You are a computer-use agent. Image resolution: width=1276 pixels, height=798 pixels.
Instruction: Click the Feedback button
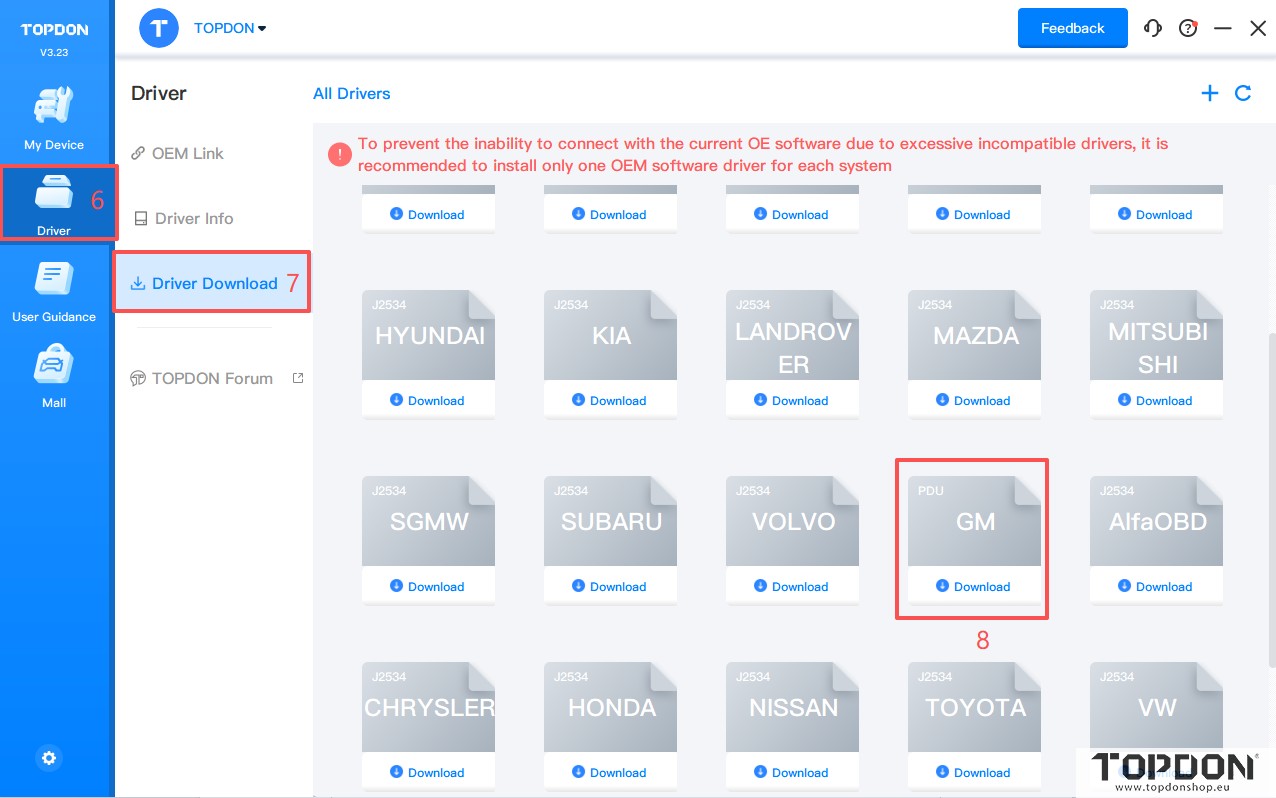(x=1072, y=28)
